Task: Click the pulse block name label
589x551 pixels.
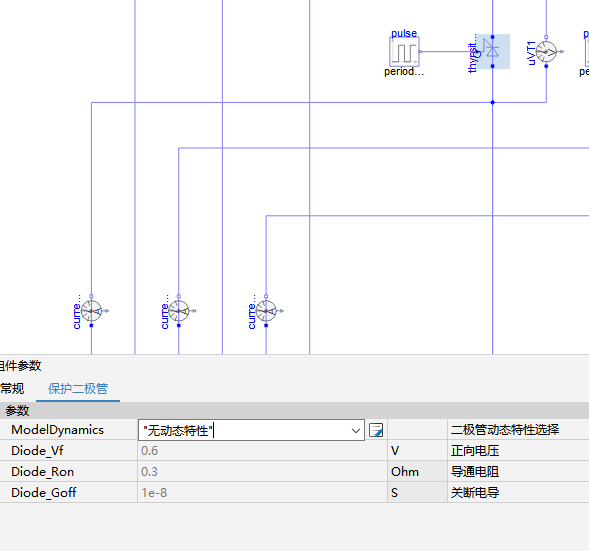Action: [x=404, y=33]
